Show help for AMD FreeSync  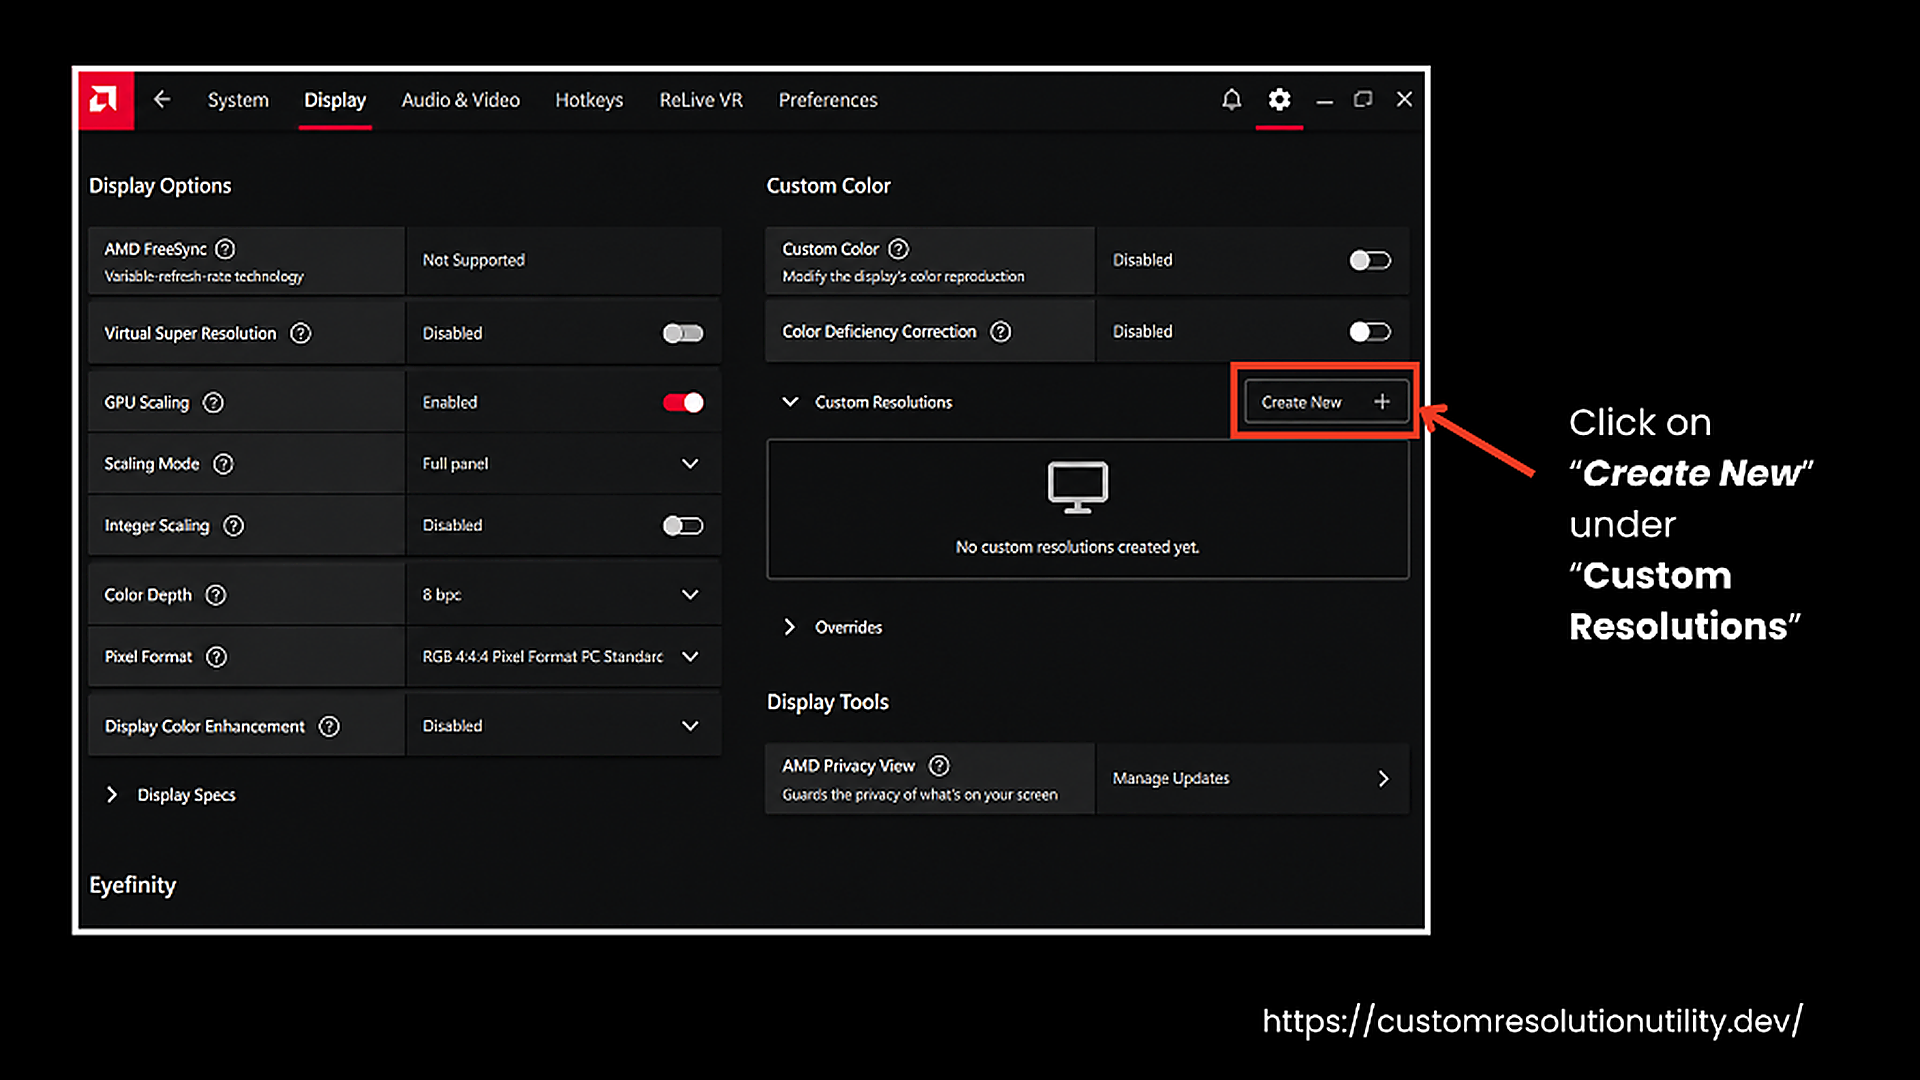point(225,249)
